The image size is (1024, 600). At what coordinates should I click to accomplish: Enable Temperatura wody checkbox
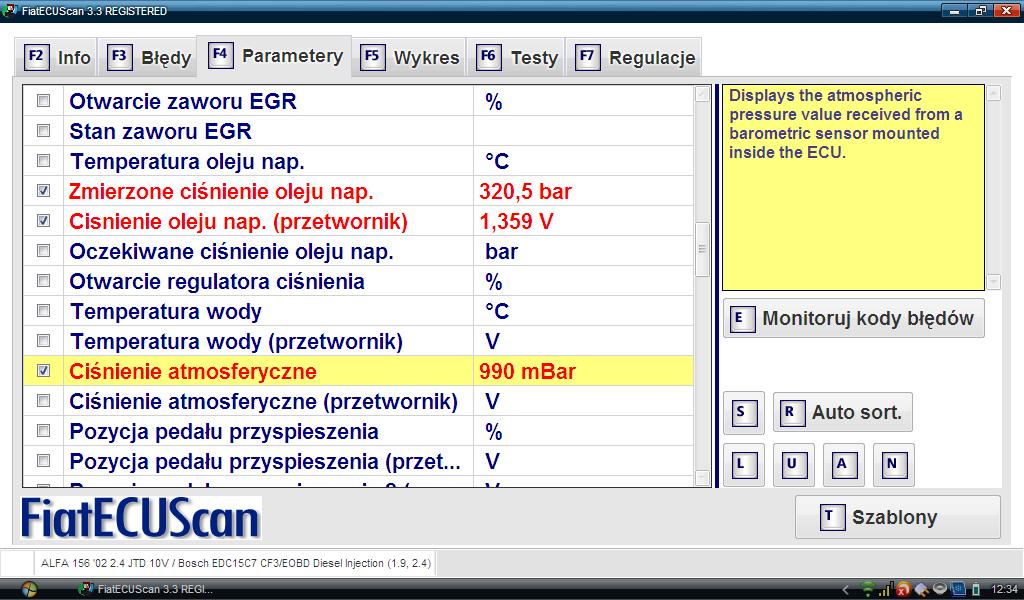pos(43,311)
